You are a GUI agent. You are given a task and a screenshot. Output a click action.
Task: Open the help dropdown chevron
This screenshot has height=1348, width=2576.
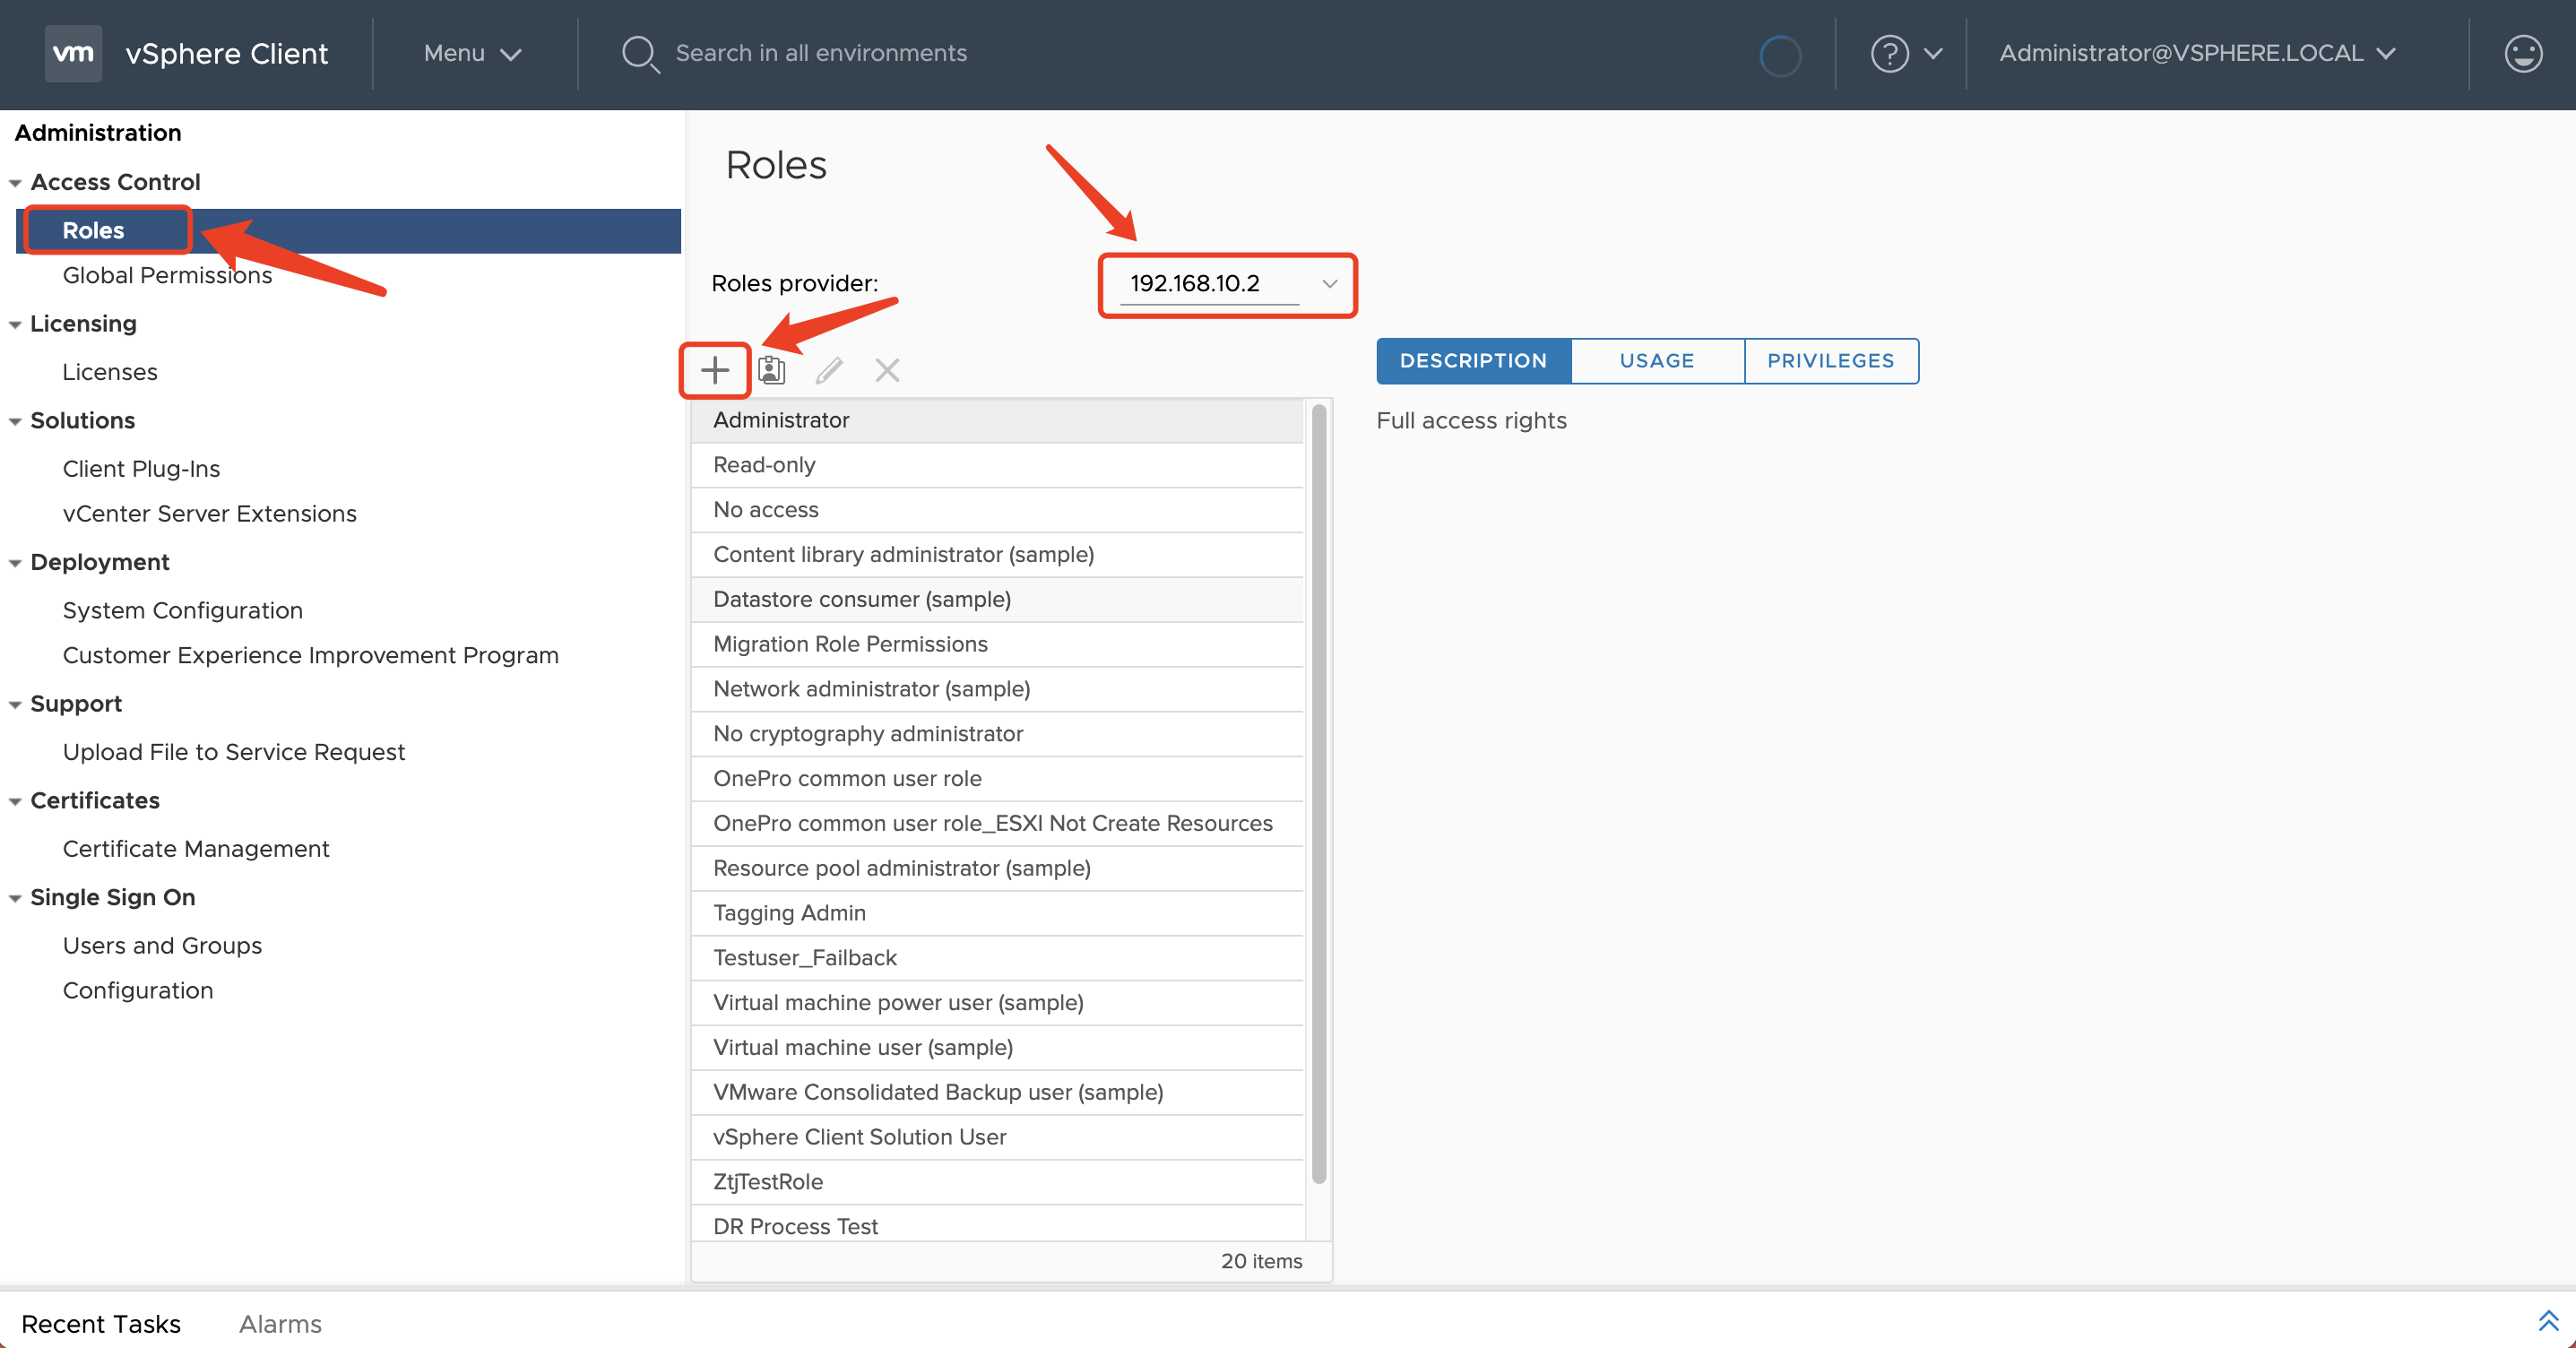click(x=1933, y=54)
